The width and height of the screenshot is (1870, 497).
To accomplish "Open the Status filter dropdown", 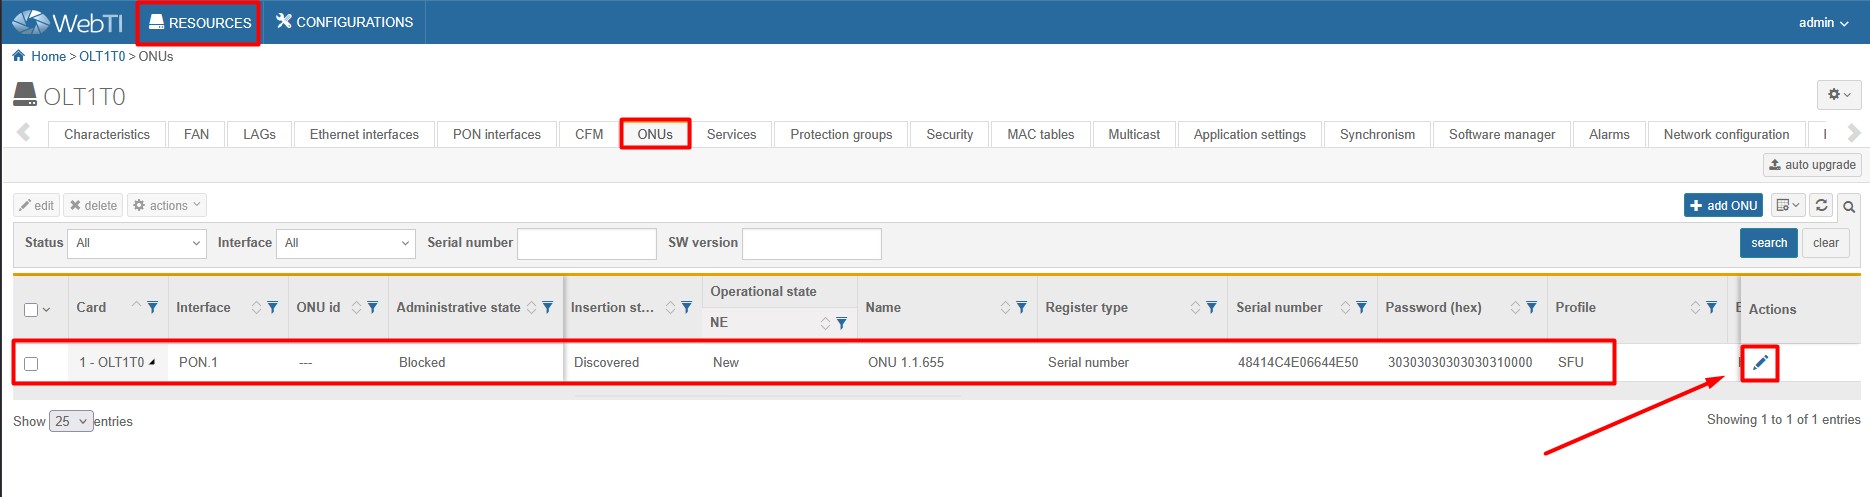I will (137, 243).
